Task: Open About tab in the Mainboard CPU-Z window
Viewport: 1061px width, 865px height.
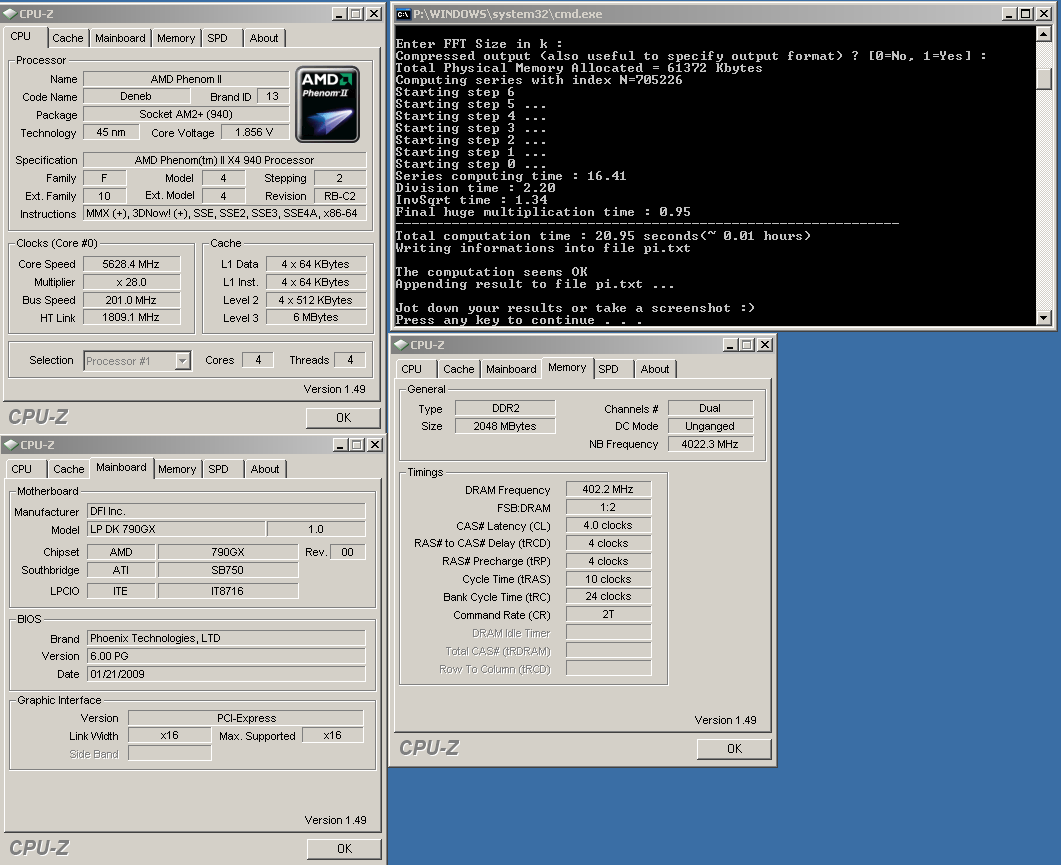Action: point(265,469)
